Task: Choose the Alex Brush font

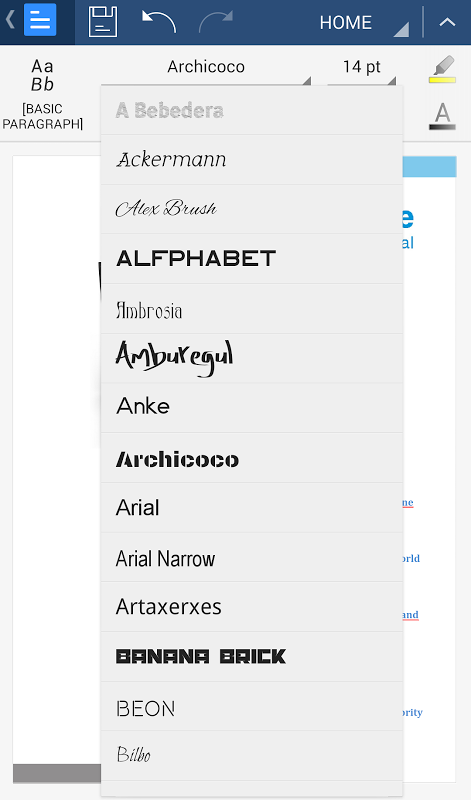Action: click(252, 209)
